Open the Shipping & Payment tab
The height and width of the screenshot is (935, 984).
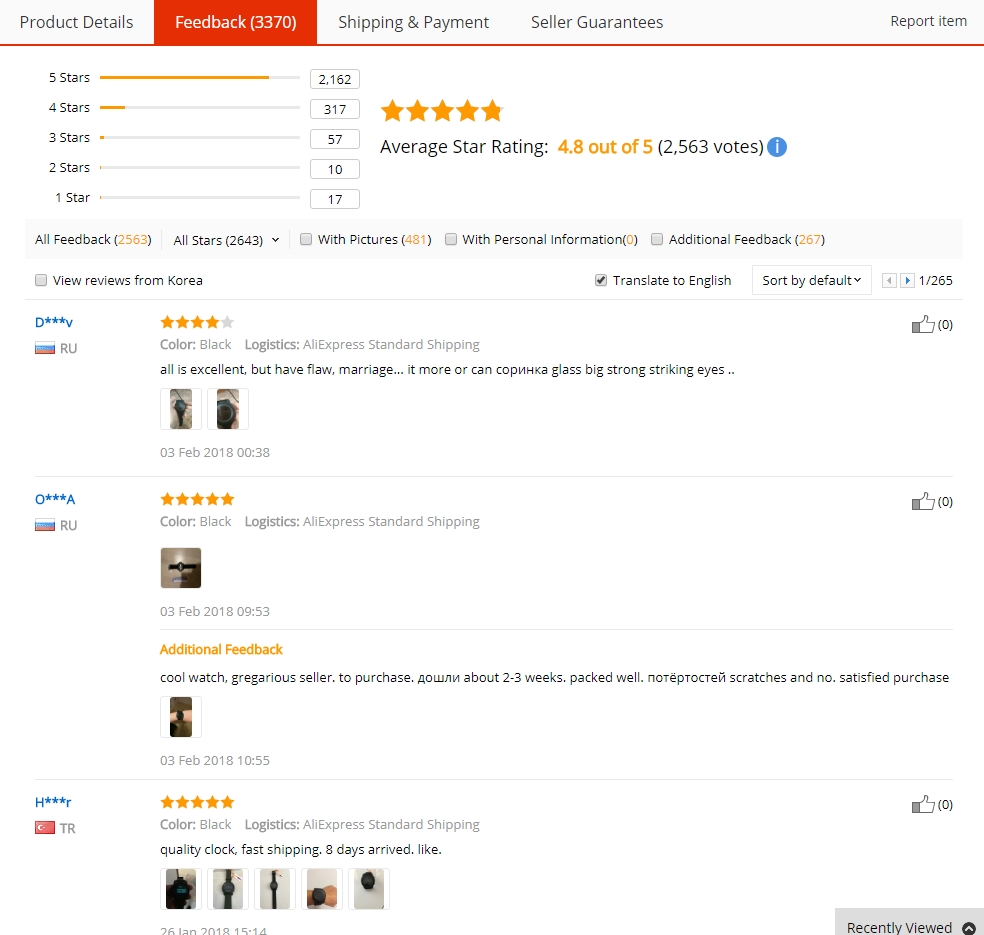click(413, 22)
